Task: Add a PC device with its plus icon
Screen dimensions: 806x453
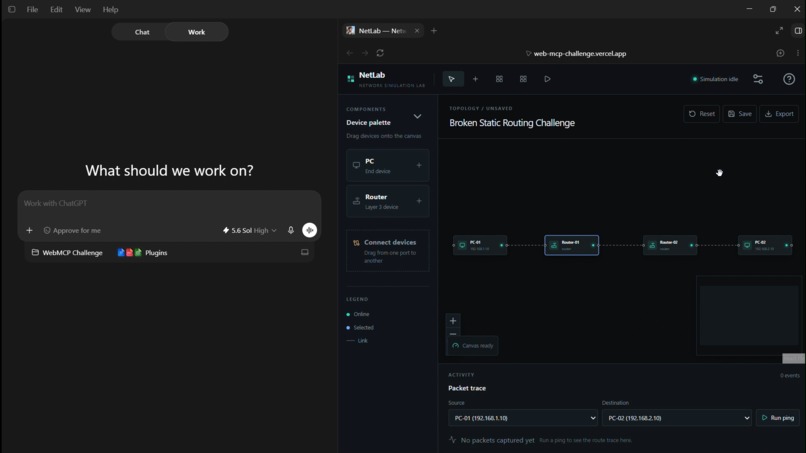Action: click(x=419, y=166)
